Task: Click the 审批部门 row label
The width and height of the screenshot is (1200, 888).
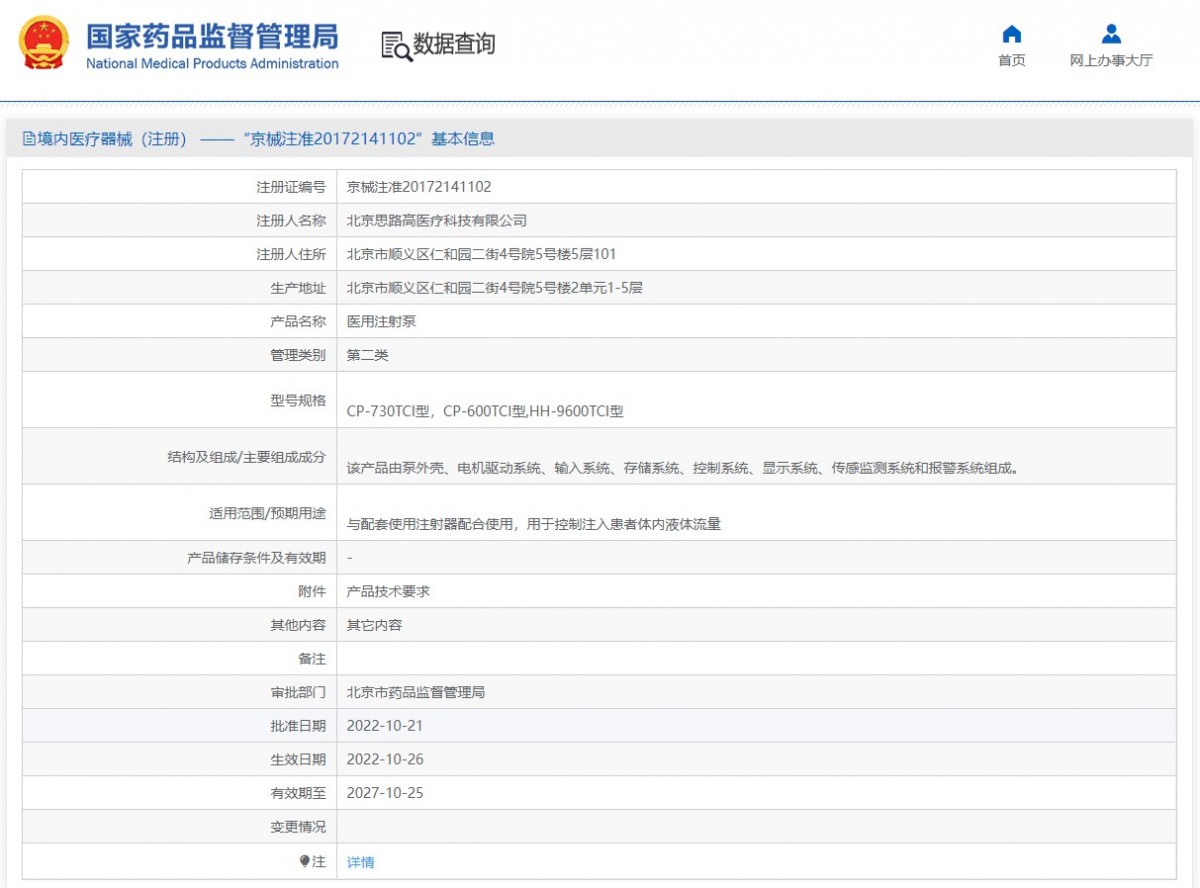Action: [298, 692]
